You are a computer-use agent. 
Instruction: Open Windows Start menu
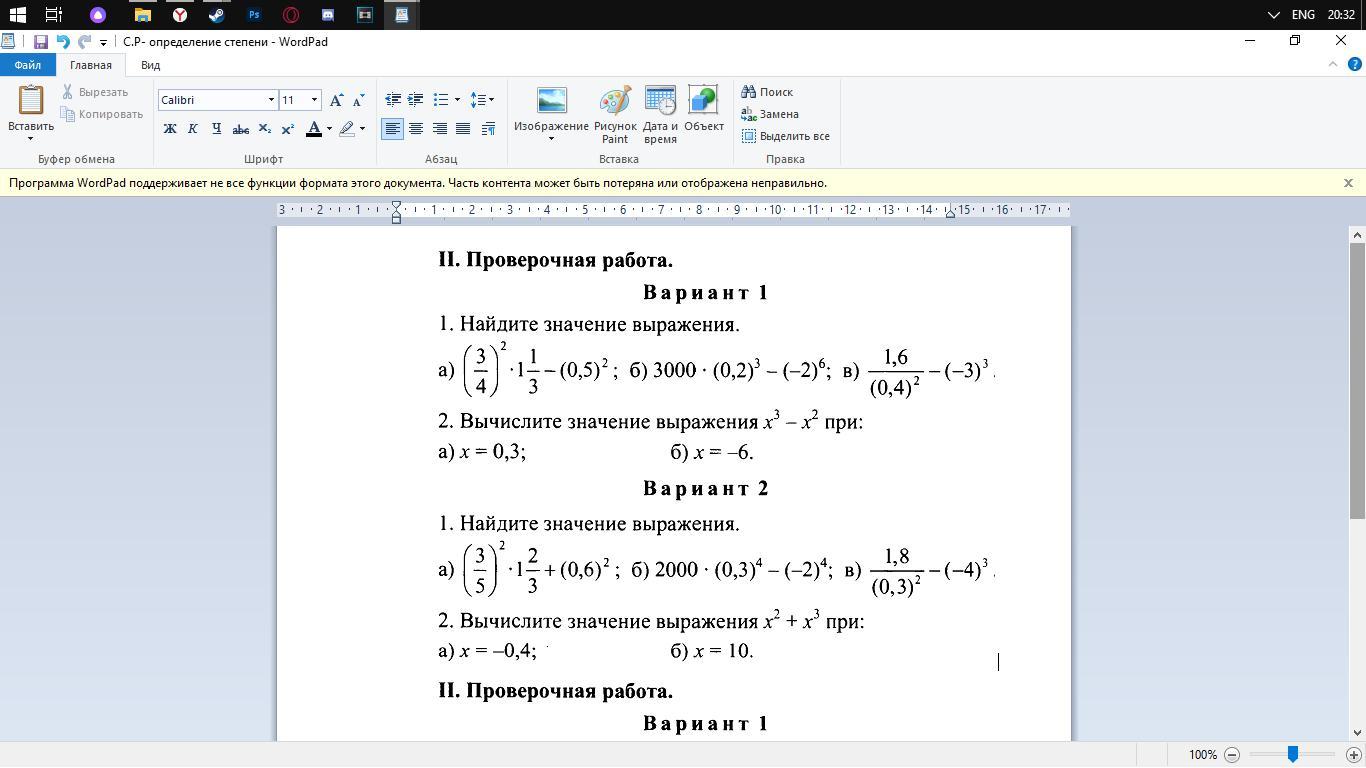[17, 15]
